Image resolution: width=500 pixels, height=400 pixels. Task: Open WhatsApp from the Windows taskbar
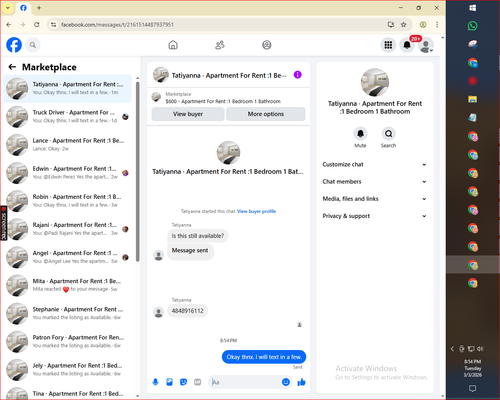point(473,26)
